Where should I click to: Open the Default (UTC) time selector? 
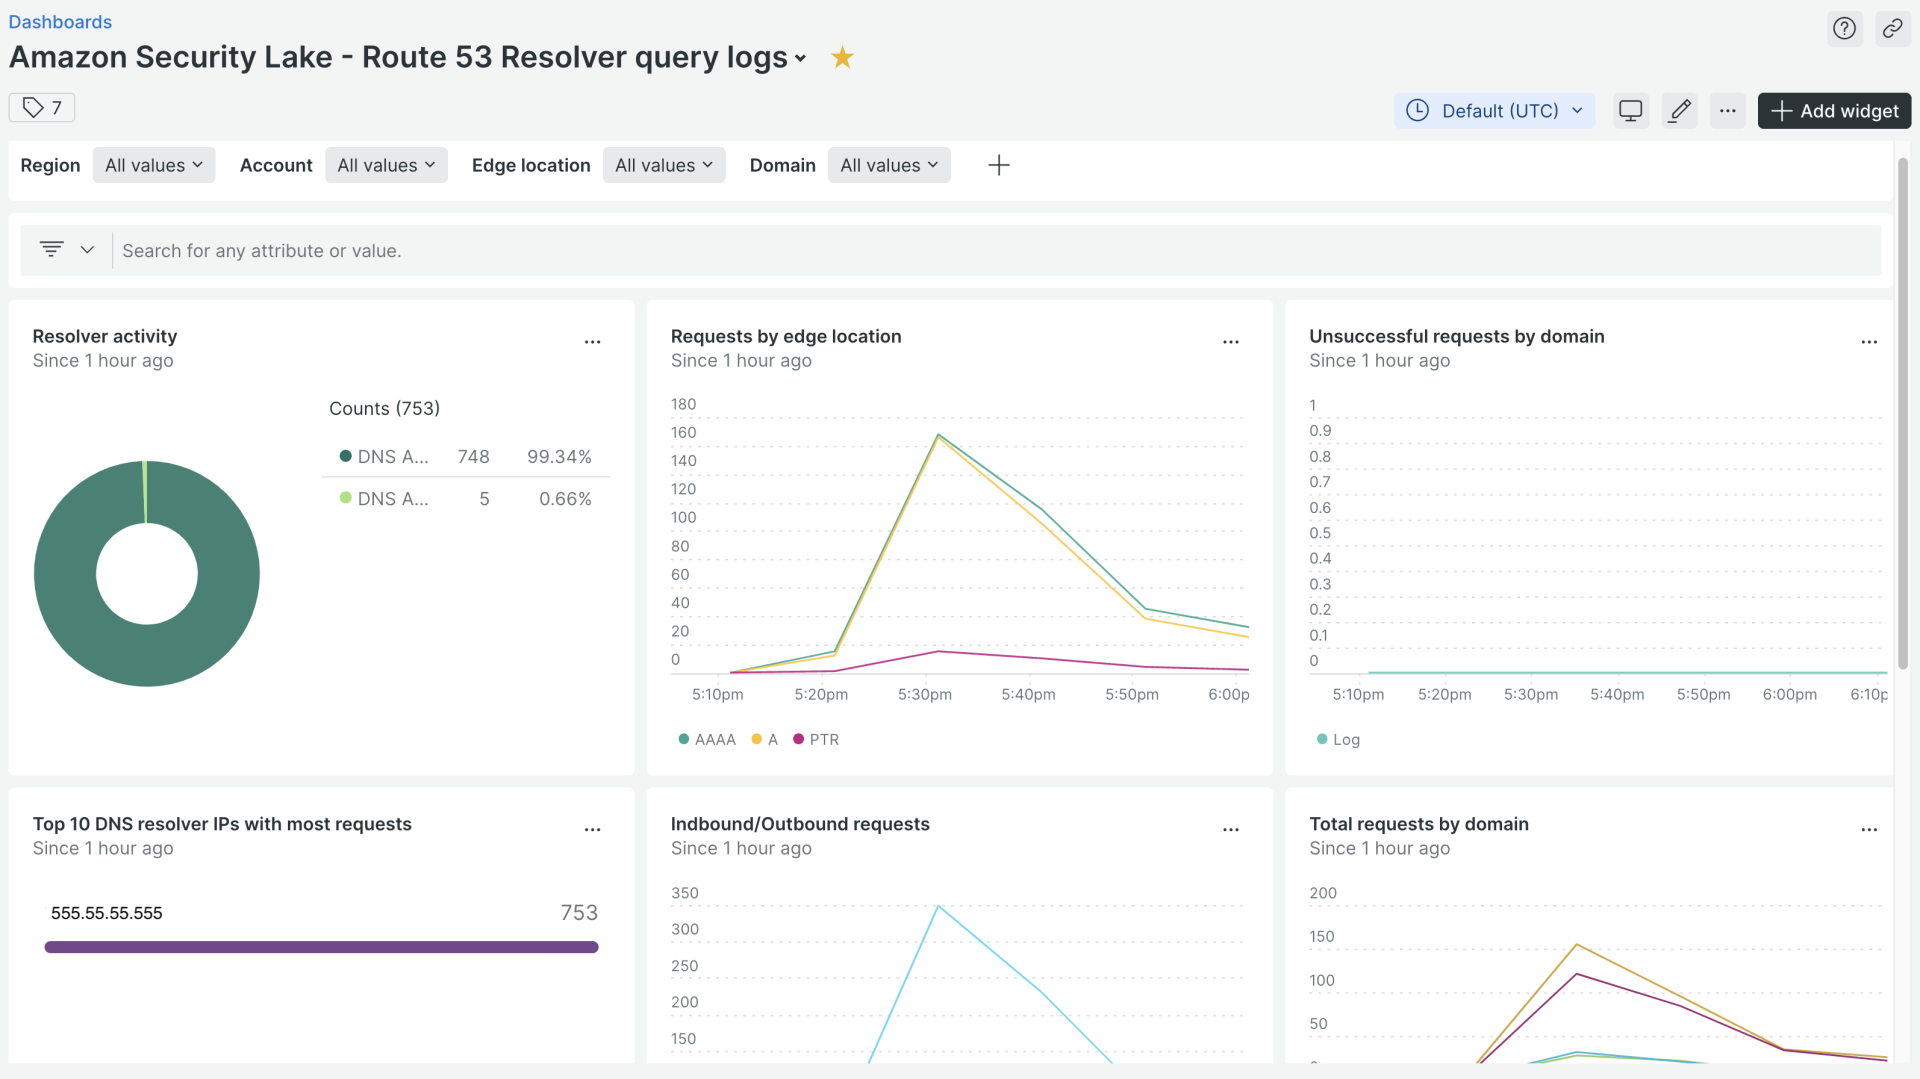coord(1494,111)
